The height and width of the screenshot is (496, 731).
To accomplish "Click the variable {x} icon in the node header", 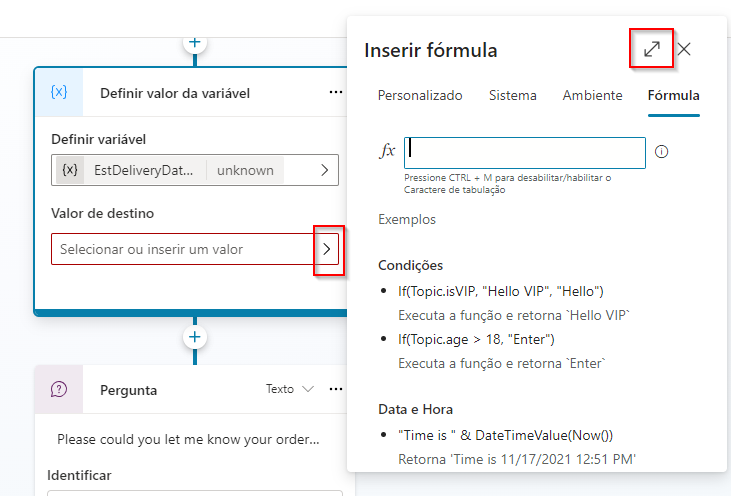I will click(59, 92).
